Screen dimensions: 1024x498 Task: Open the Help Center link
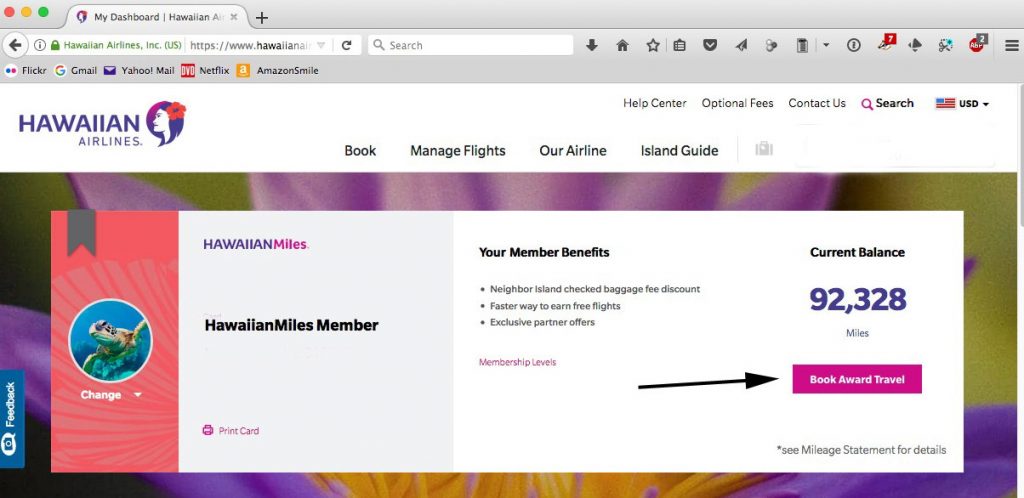654,103
